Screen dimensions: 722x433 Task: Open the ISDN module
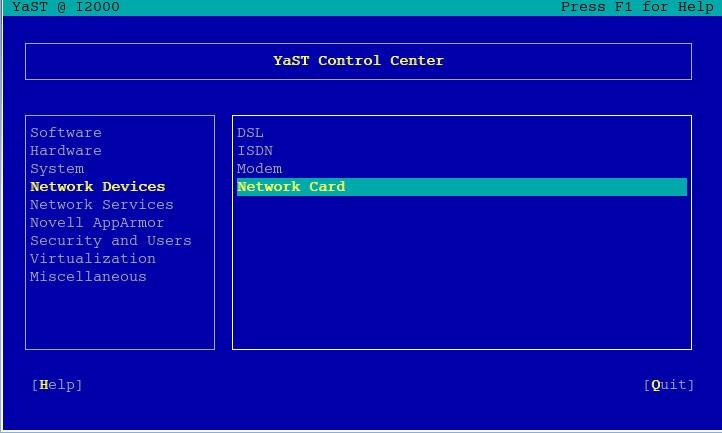click(255, 151)
